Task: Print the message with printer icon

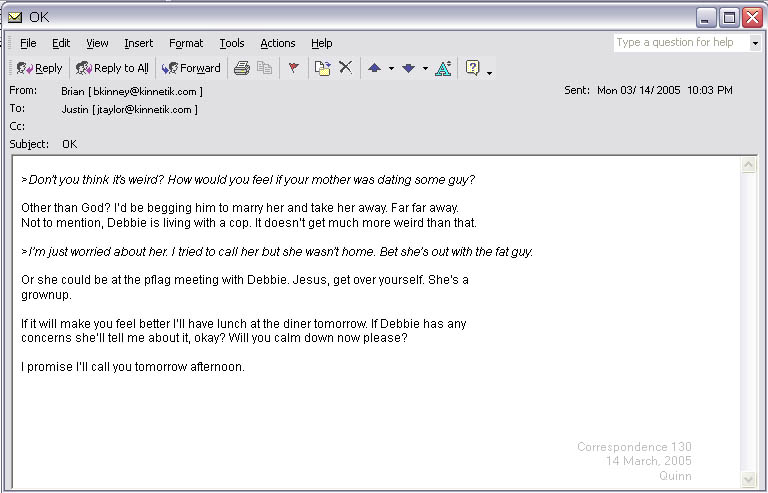Action: (241, 68)
